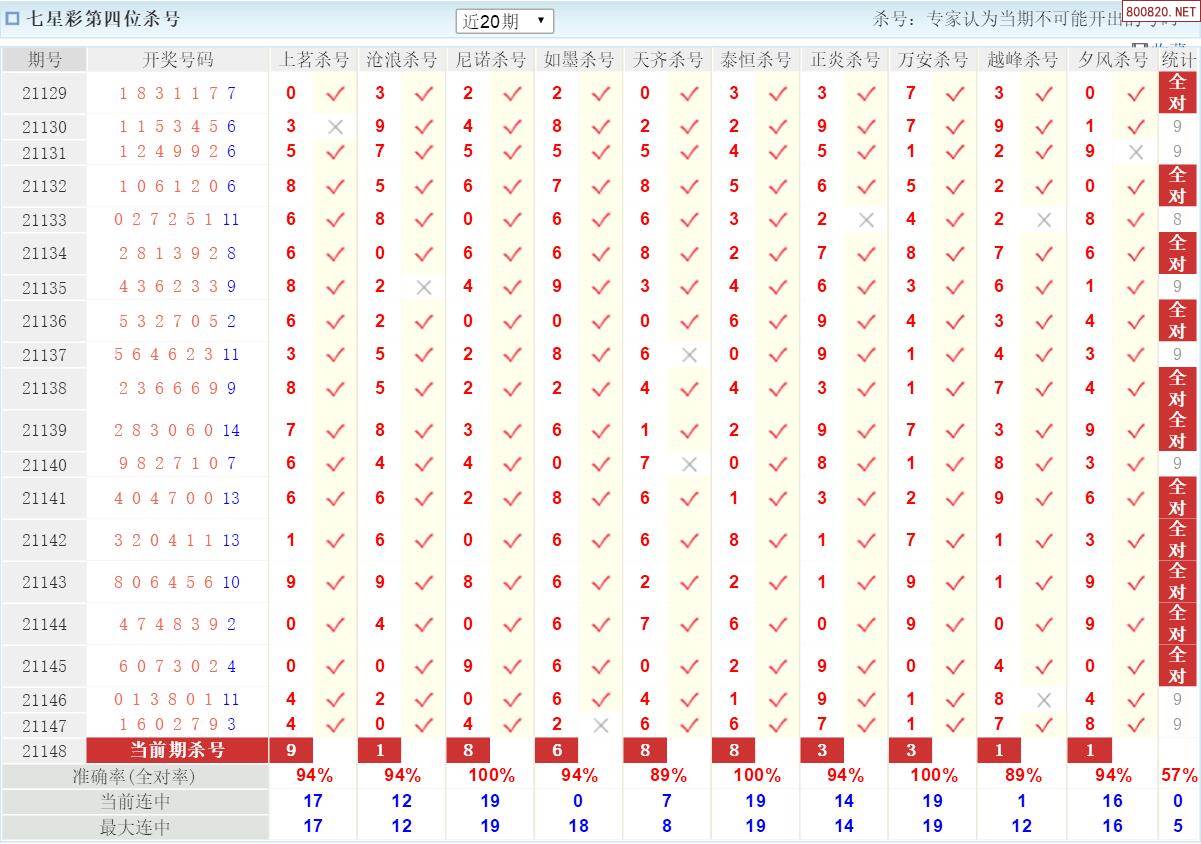Viewport: 1201px width, 844px height.
Task: Click the 全对 badge in row 21145
Action: pyautogui.click(x=1177, y=665)
